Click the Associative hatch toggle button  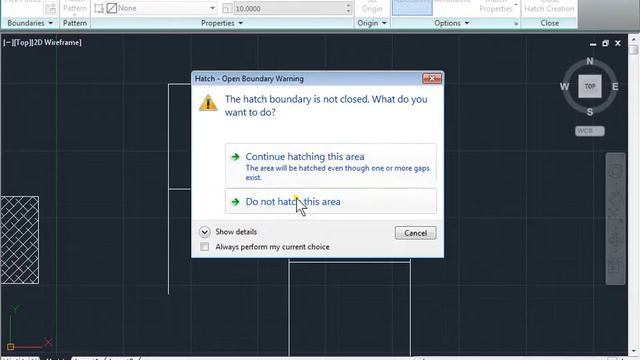(x=412, y=7)
